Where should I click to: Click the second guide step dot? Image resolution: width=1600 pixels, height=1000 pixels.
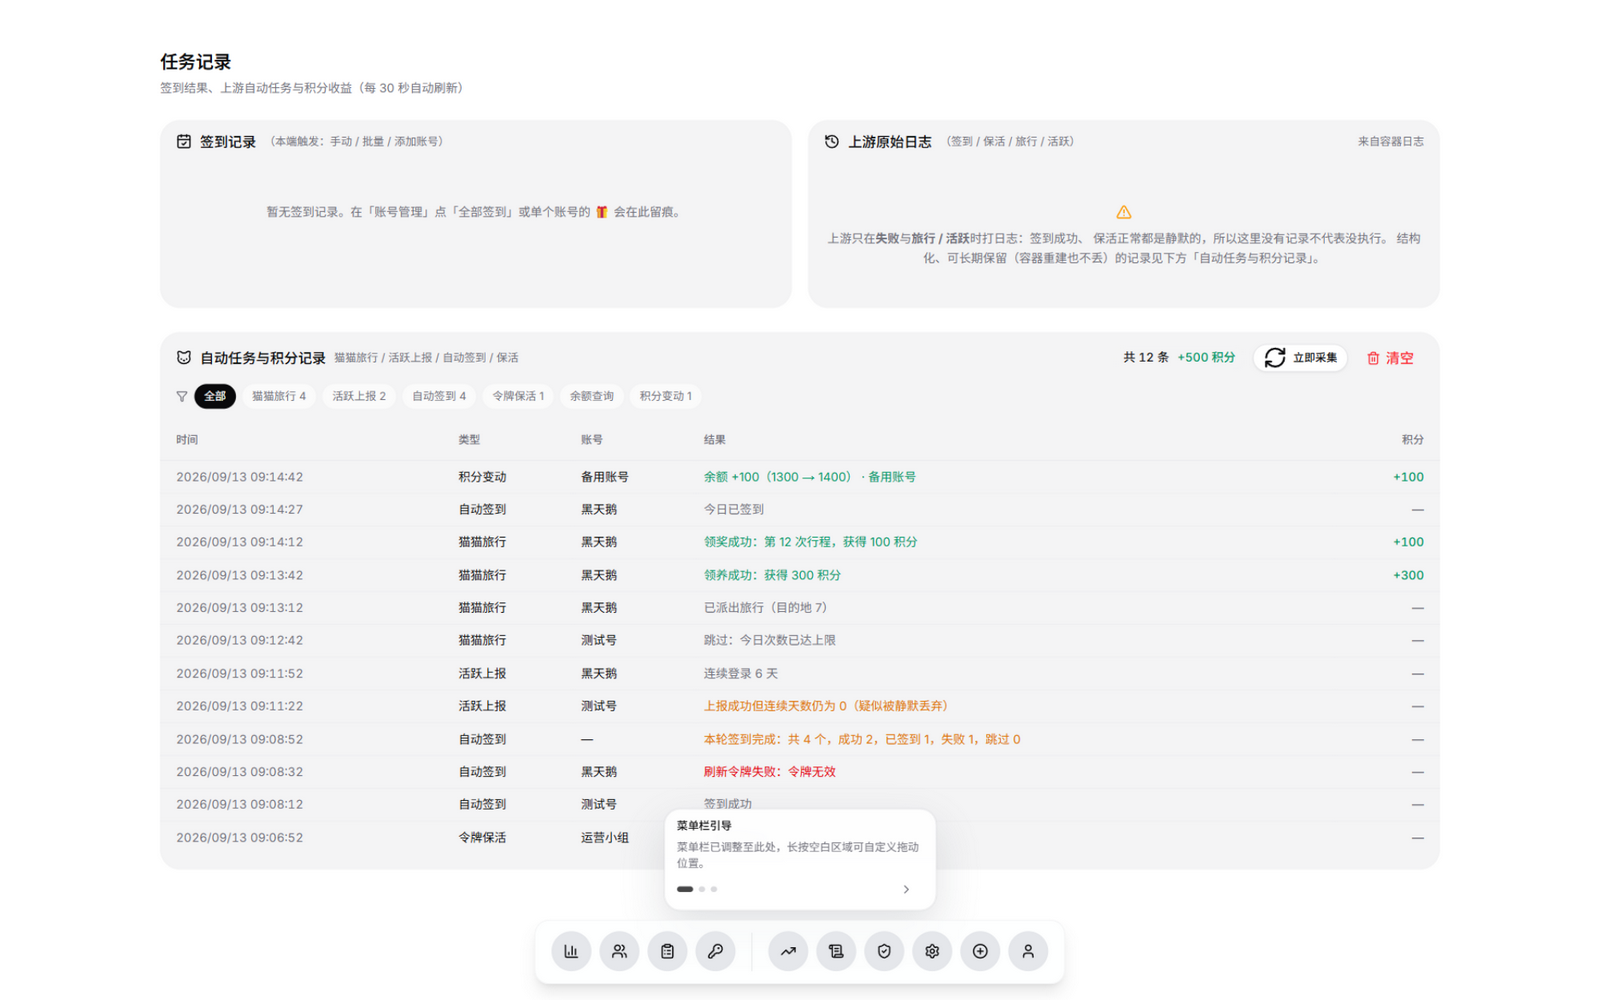coord(702,889)
